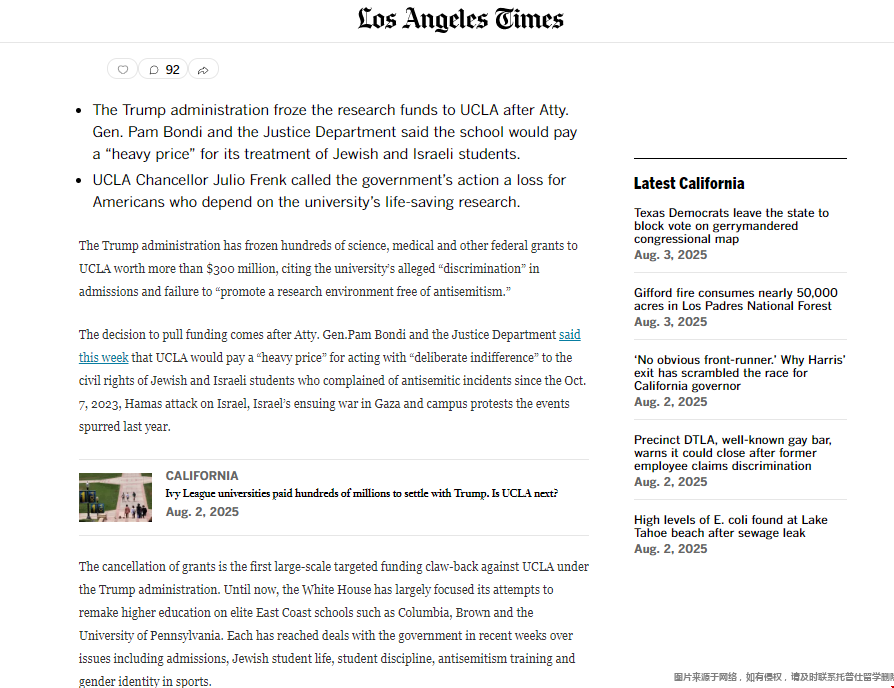Viewport: 894px width, 688px height.
Task: Click the heart like icon
Action: 123,70
